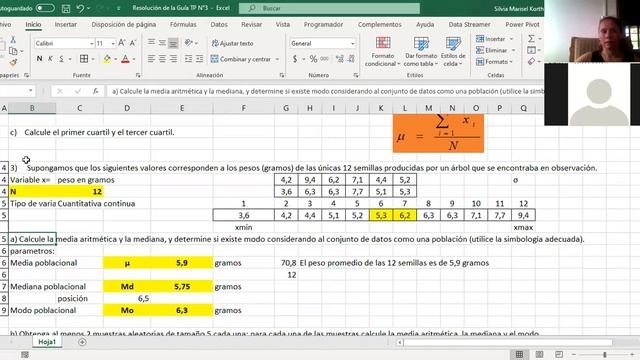The image size is (640, 360).
Task: Click the Increase Decimal icon
Action: click(x=340, y=59)
